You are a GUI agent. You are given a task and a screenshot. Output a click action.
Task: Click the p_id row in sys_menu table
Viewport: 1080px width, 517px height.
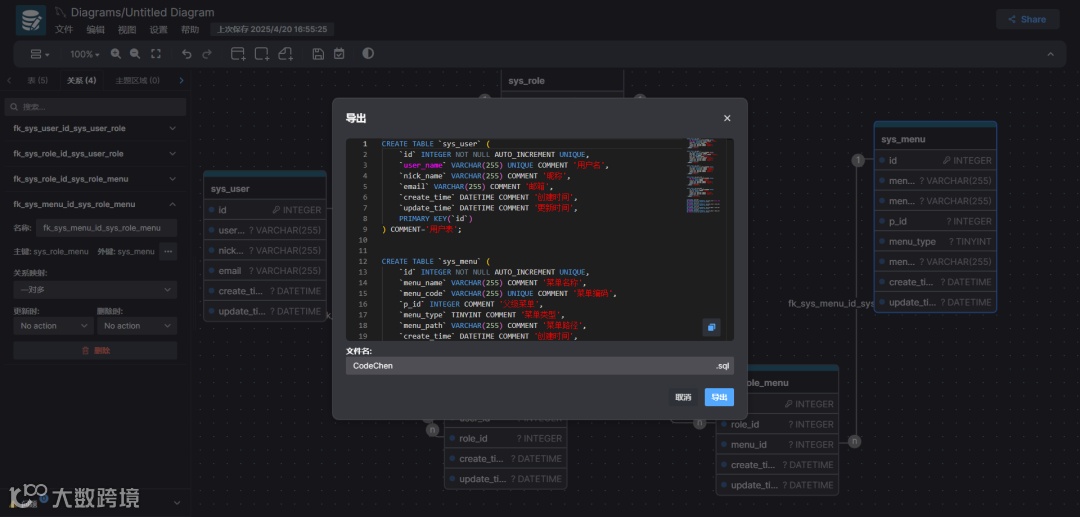tap(935, 221)
